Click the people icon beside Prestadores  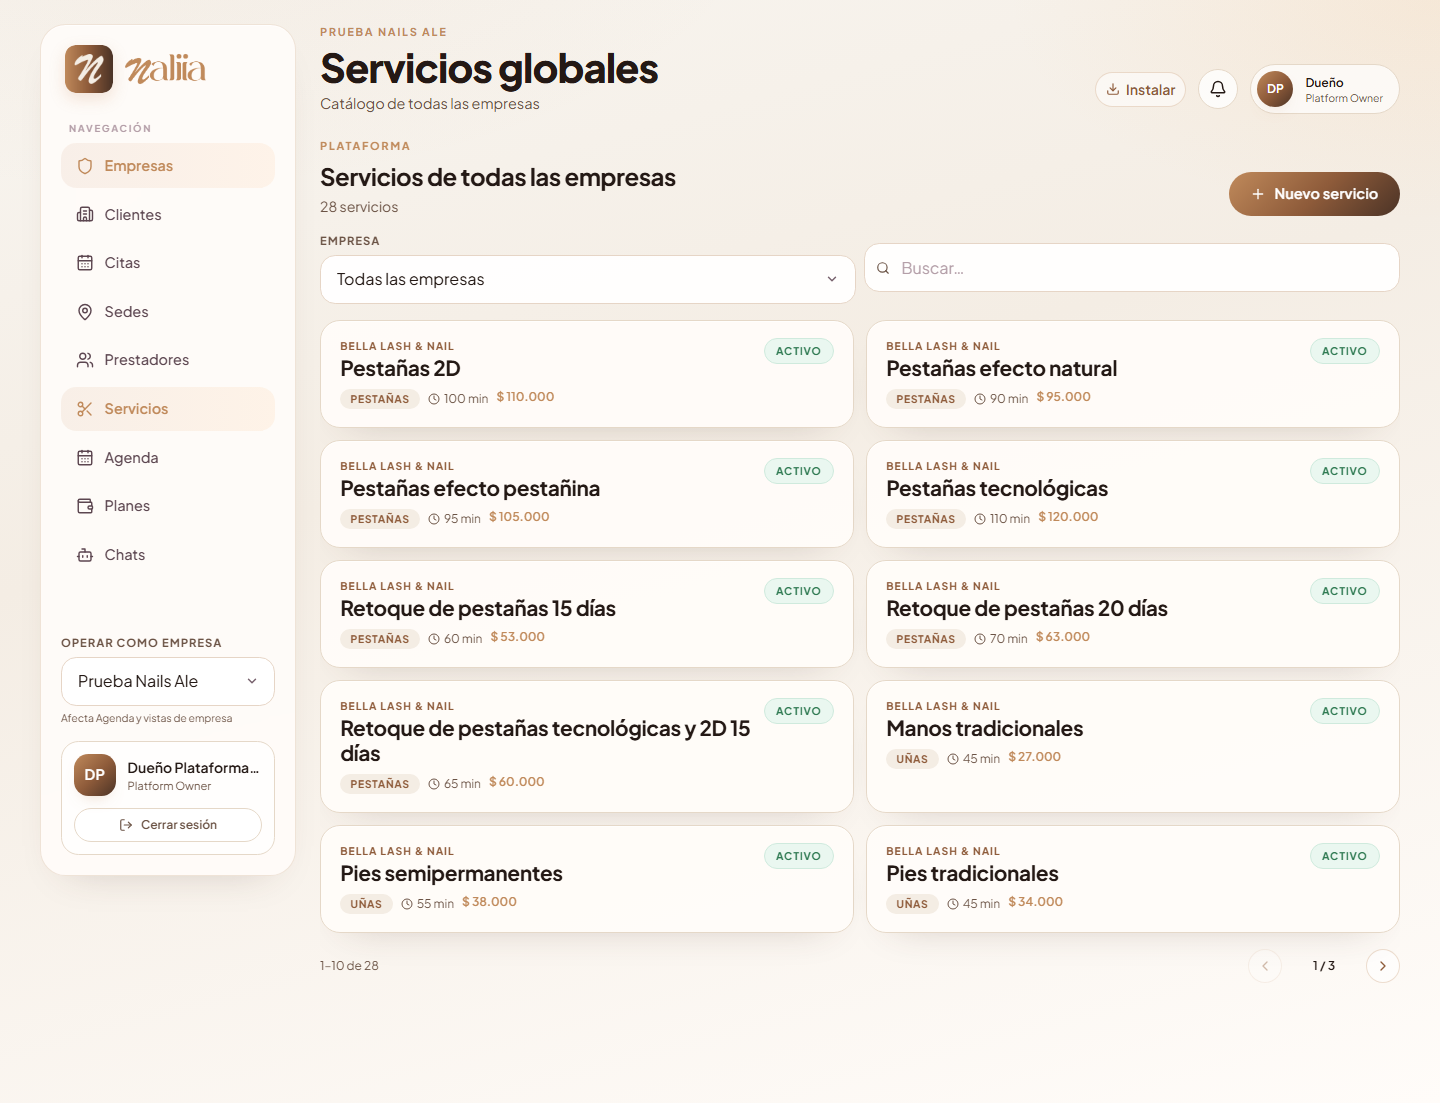tap(85, 360)
